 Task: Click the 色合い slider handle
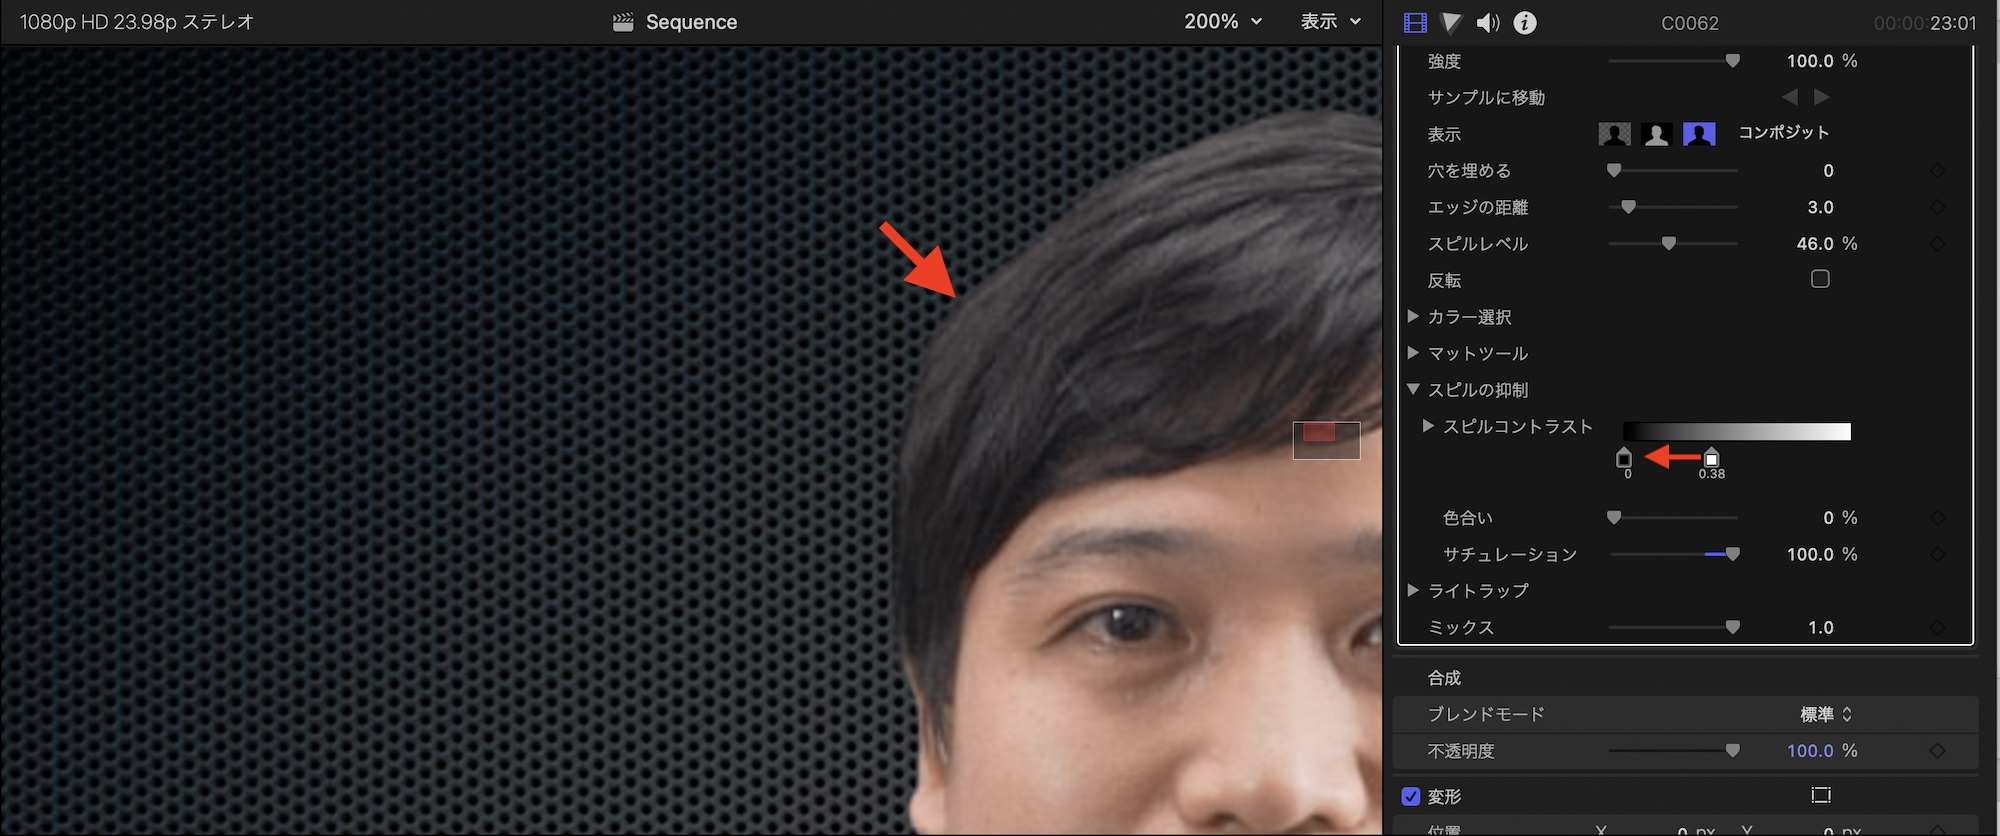tap(1614, 518)
